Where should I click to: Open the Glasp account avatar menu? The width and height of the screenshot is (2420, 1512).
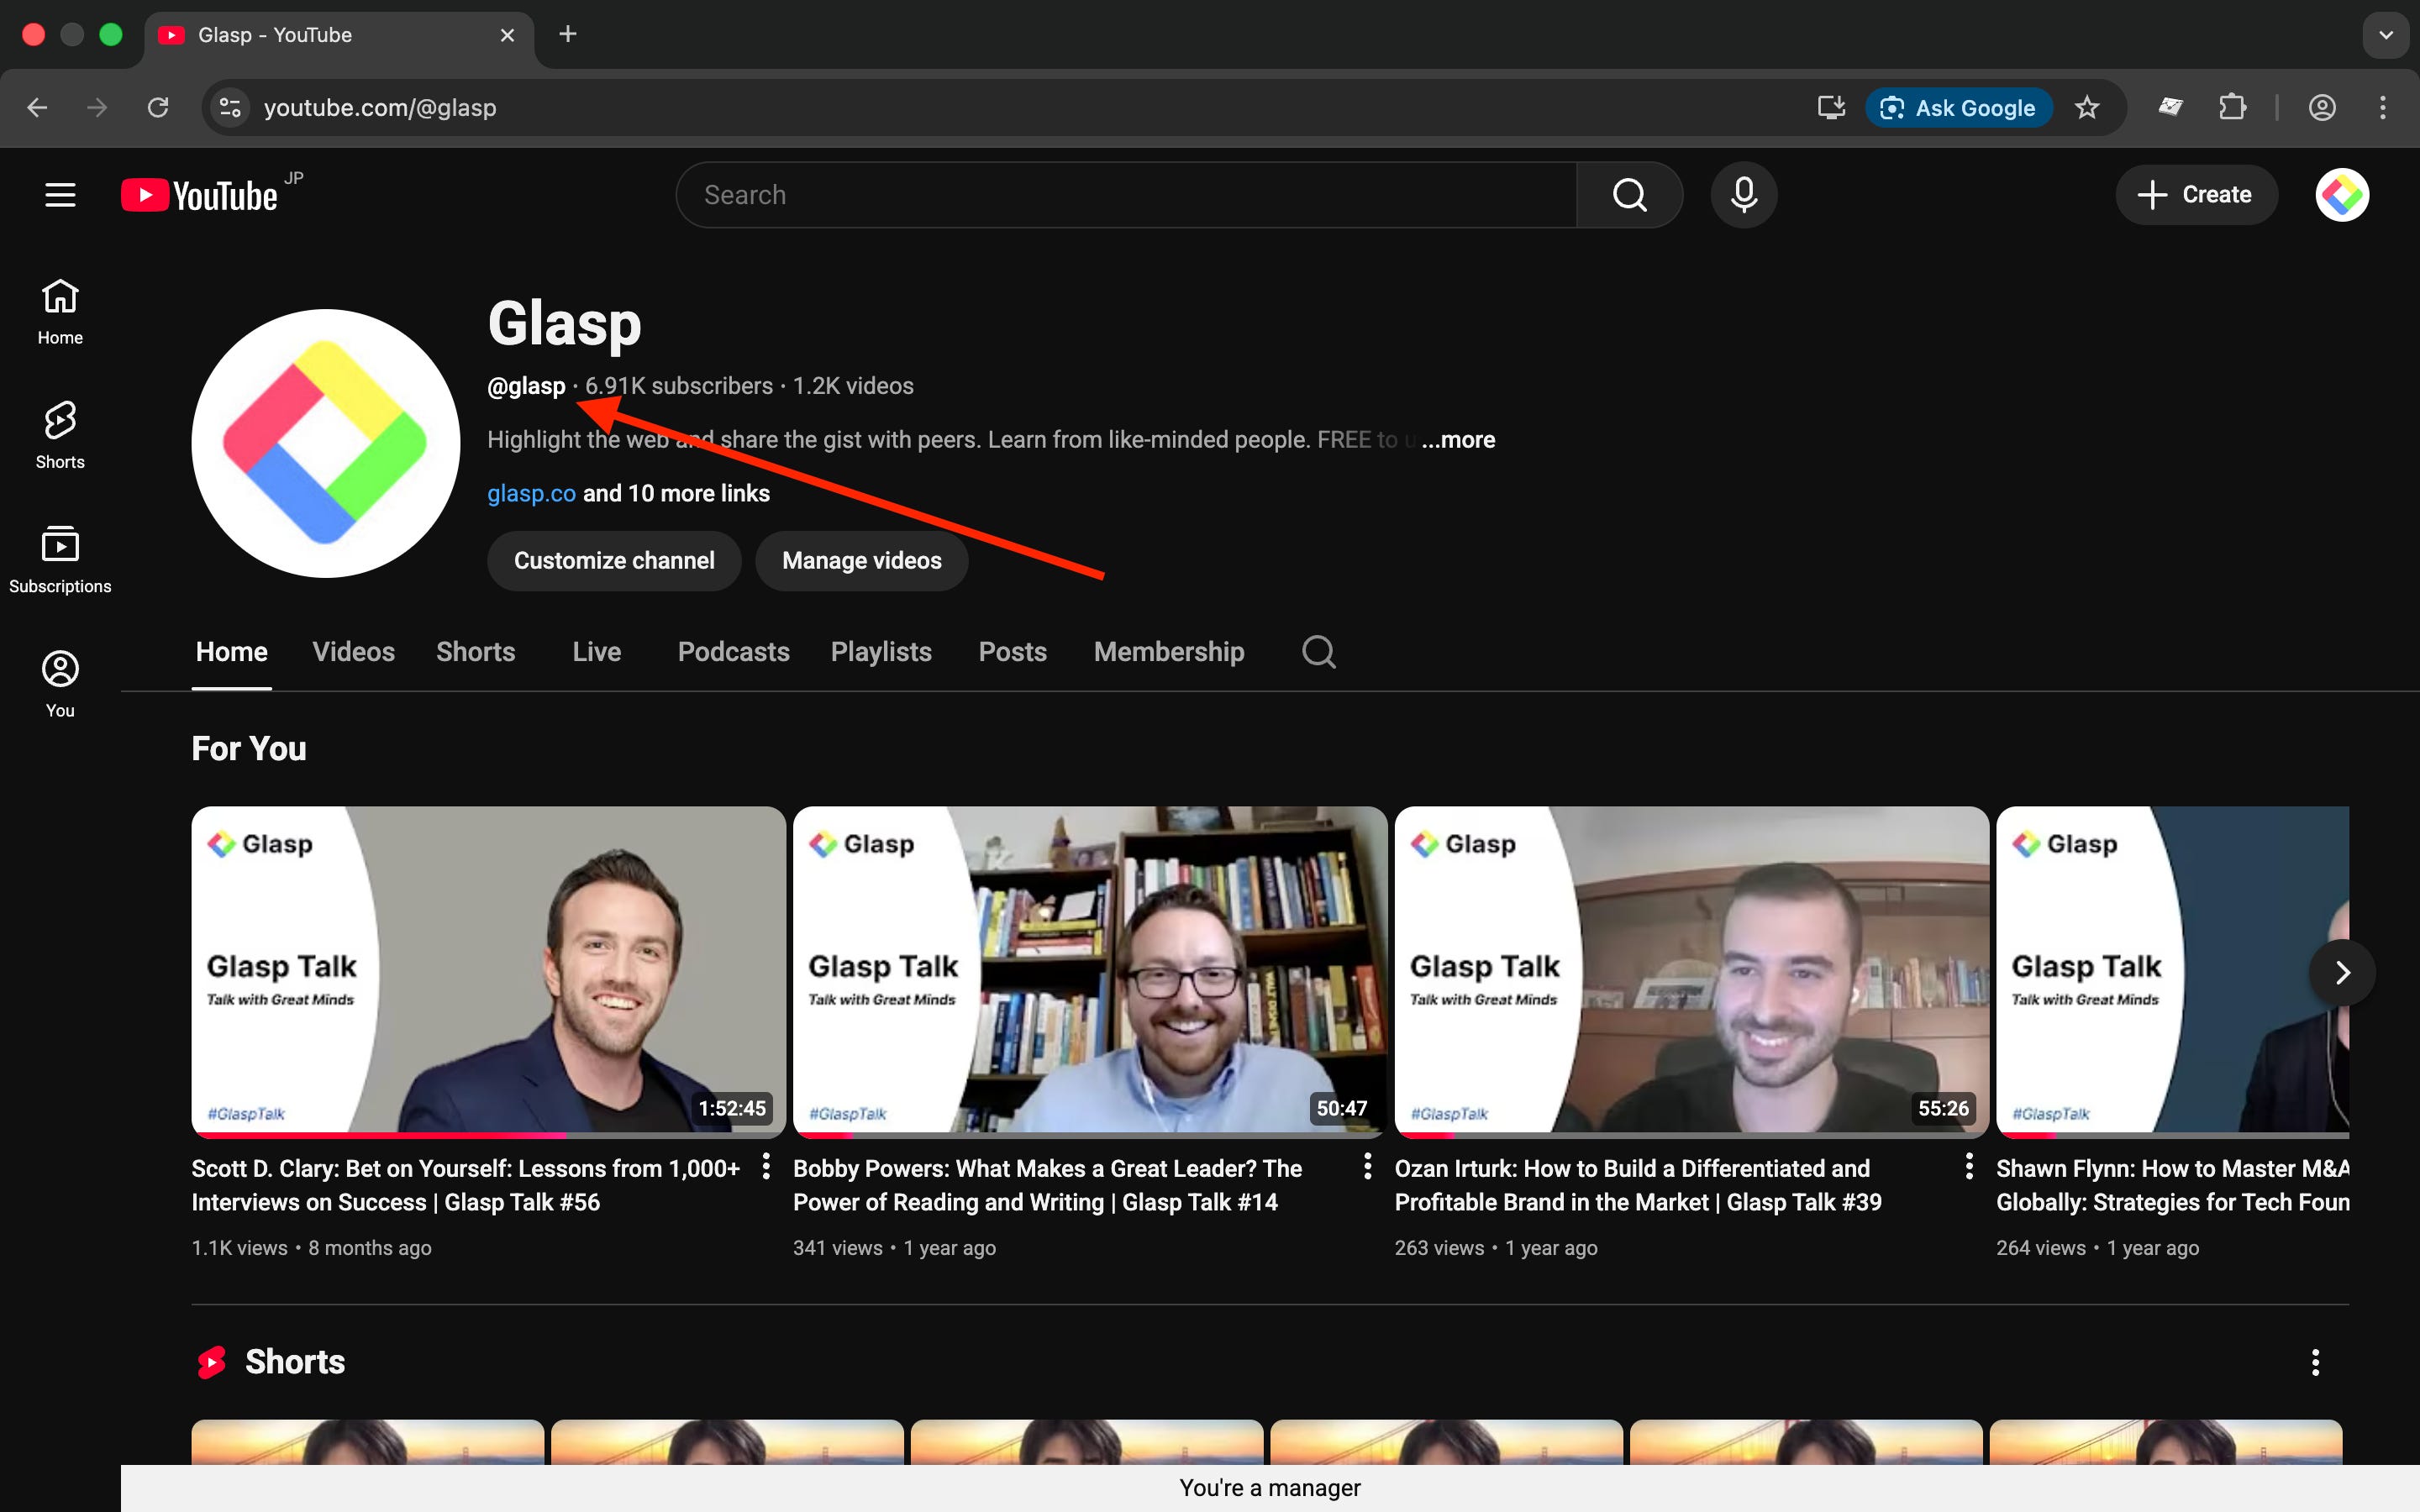click(x=2341, y=195)
